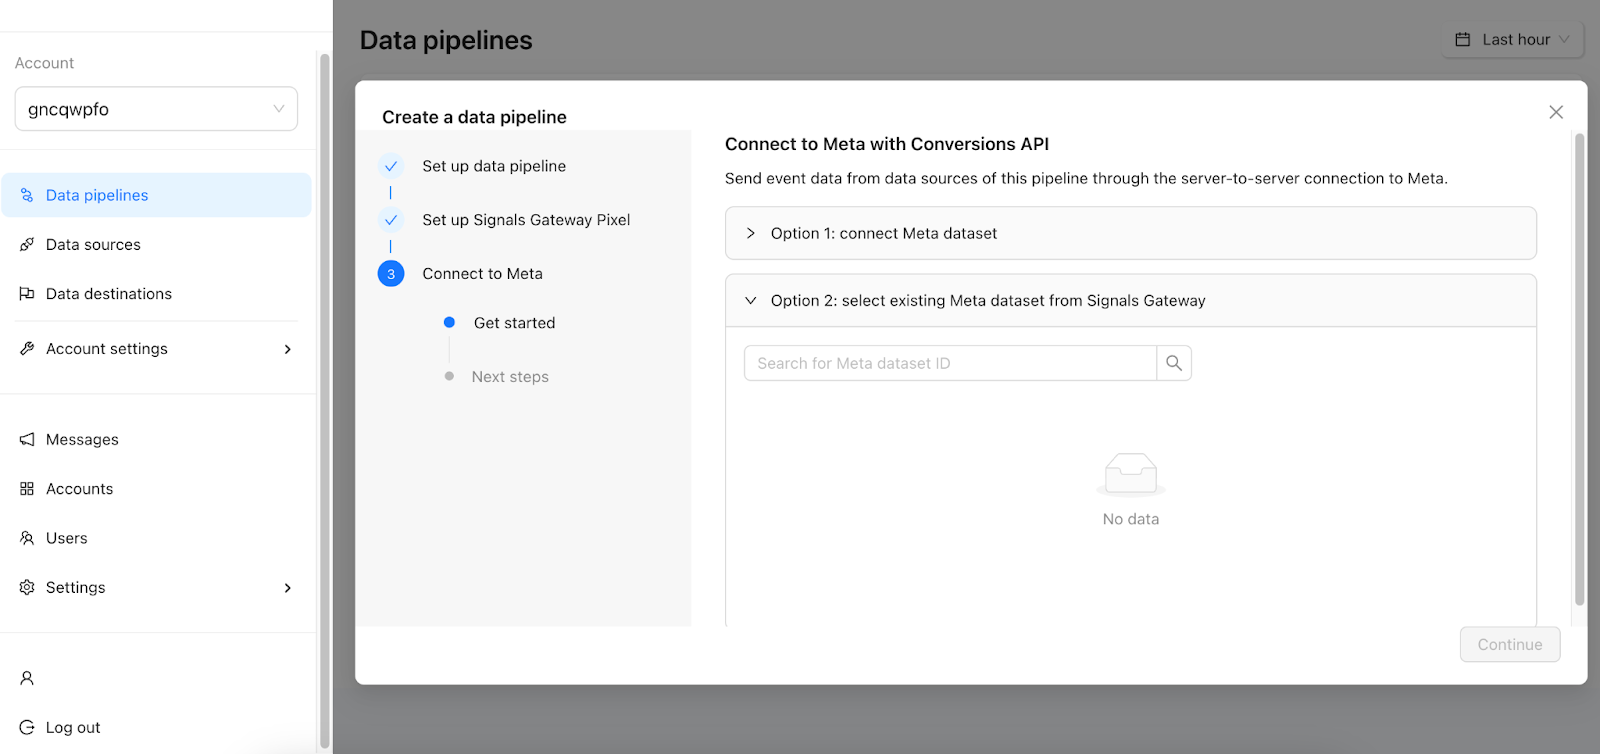Click the Send event data description text
Screen dimensions: 1600x754
click(x=1086, y=178)
